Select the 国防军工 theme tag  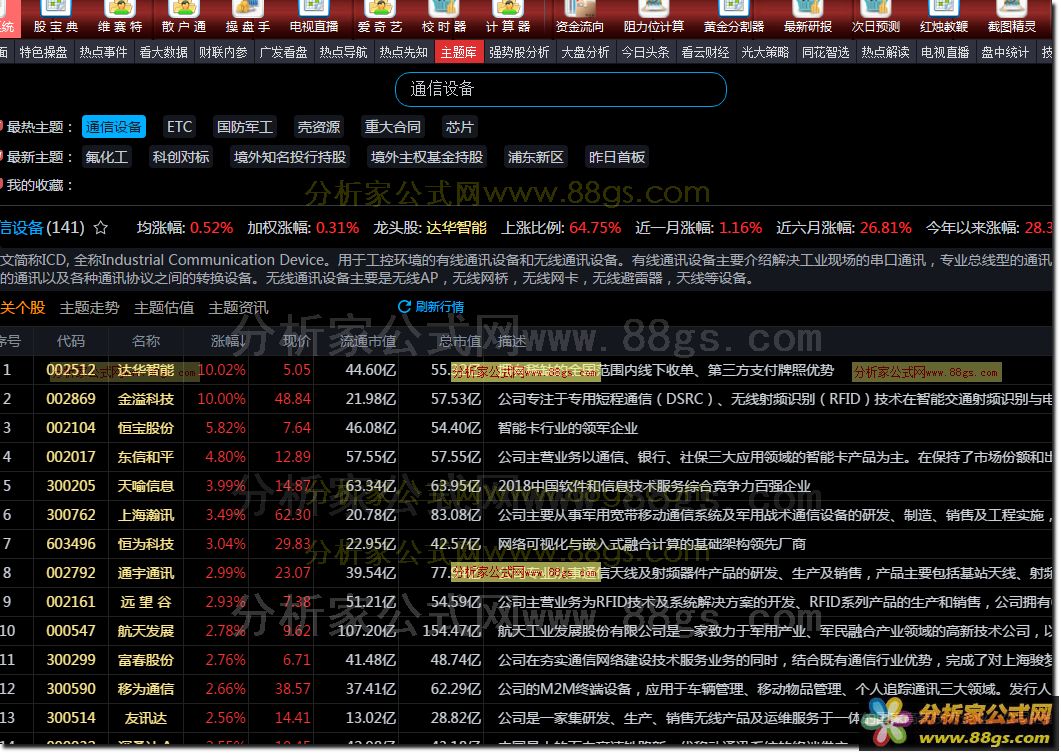click(245, 127)
